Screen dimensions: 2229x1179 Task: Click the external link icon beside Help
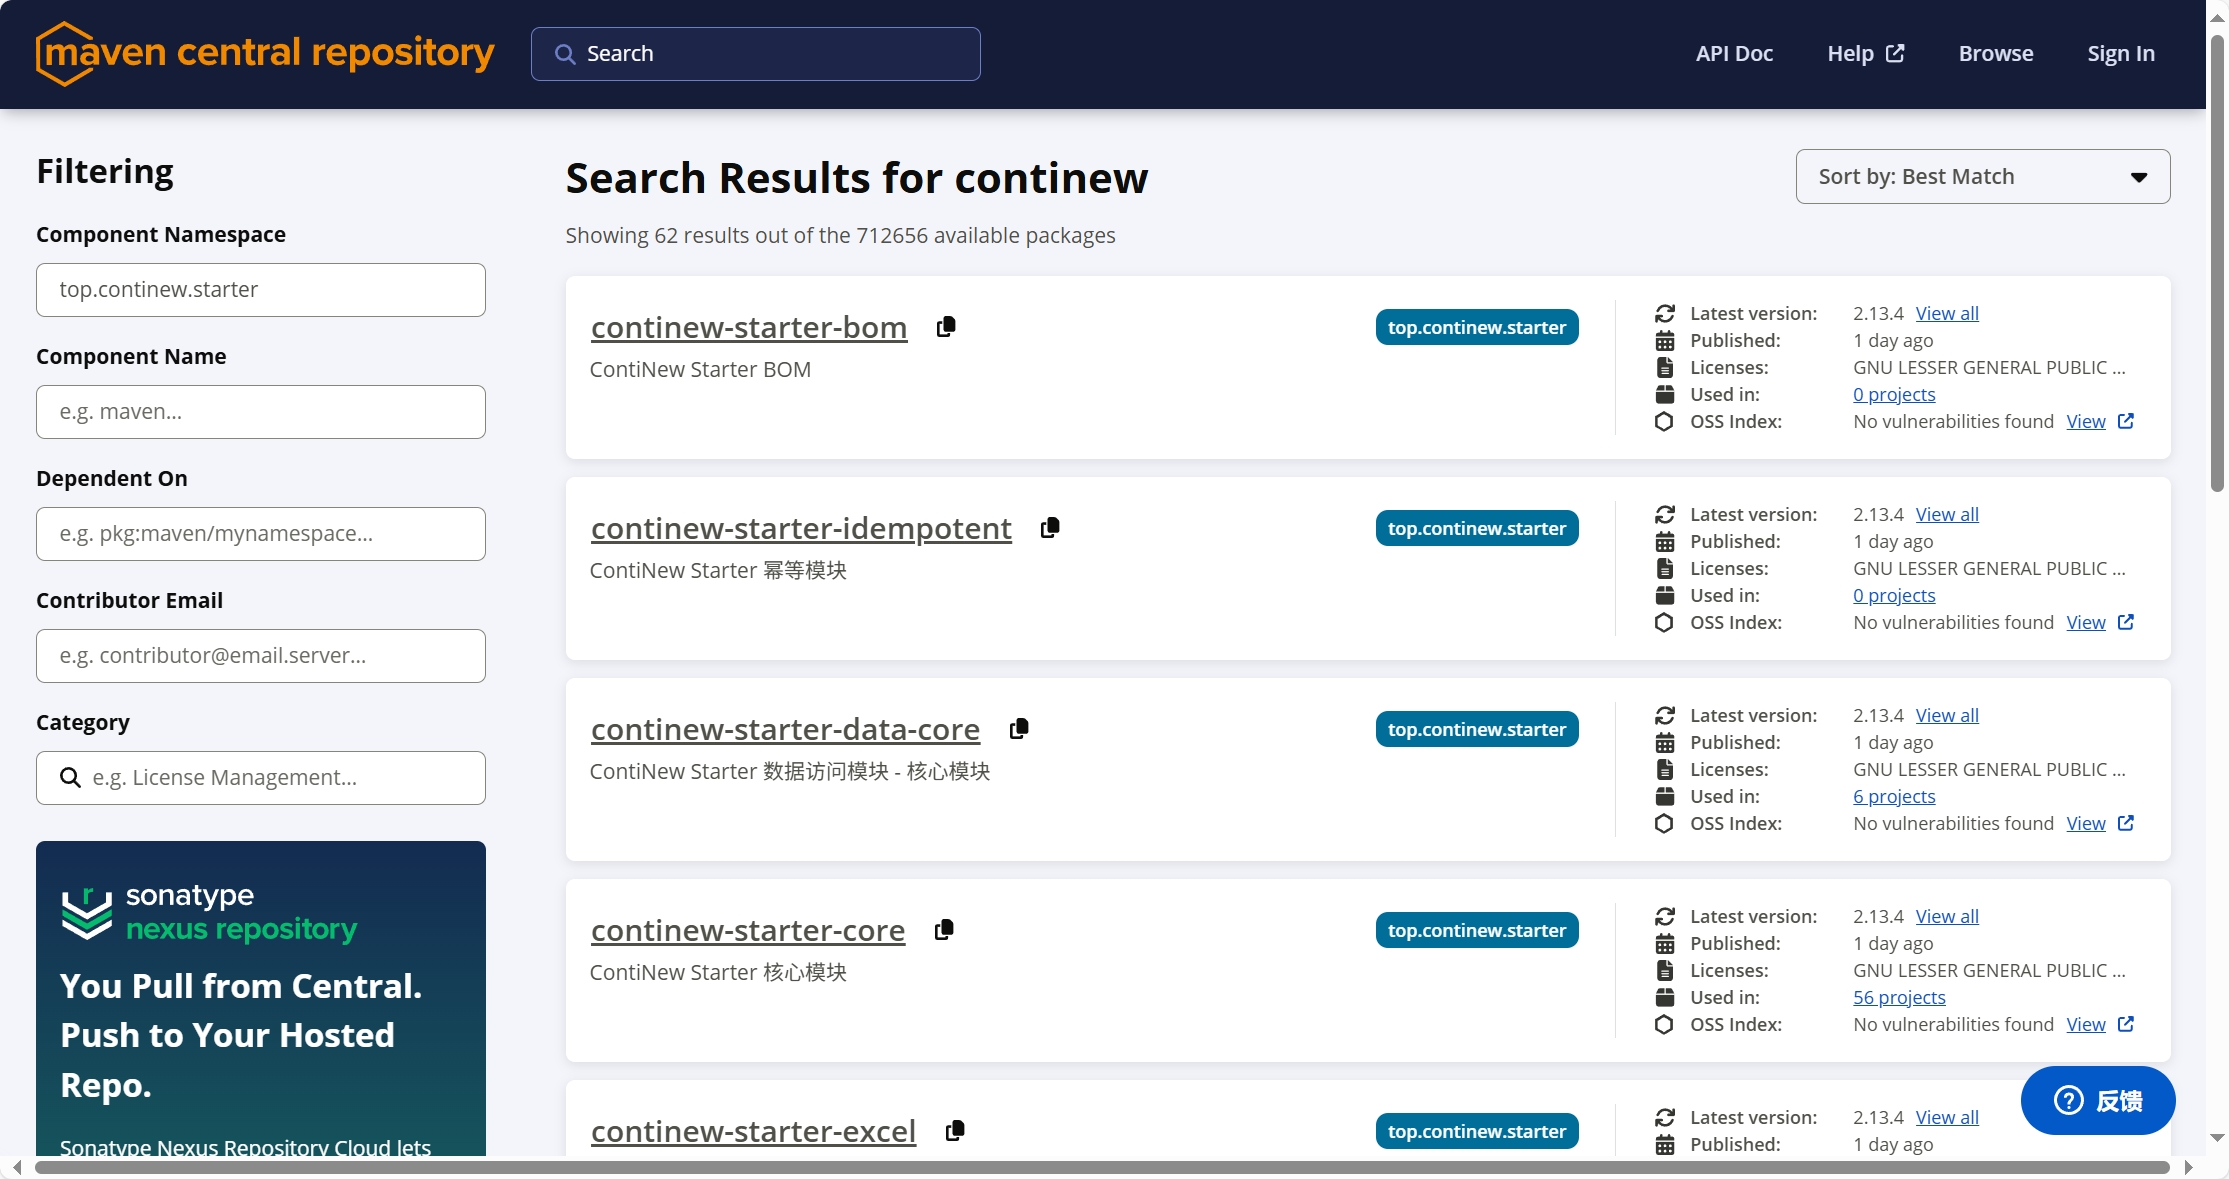coord(1895,53)
